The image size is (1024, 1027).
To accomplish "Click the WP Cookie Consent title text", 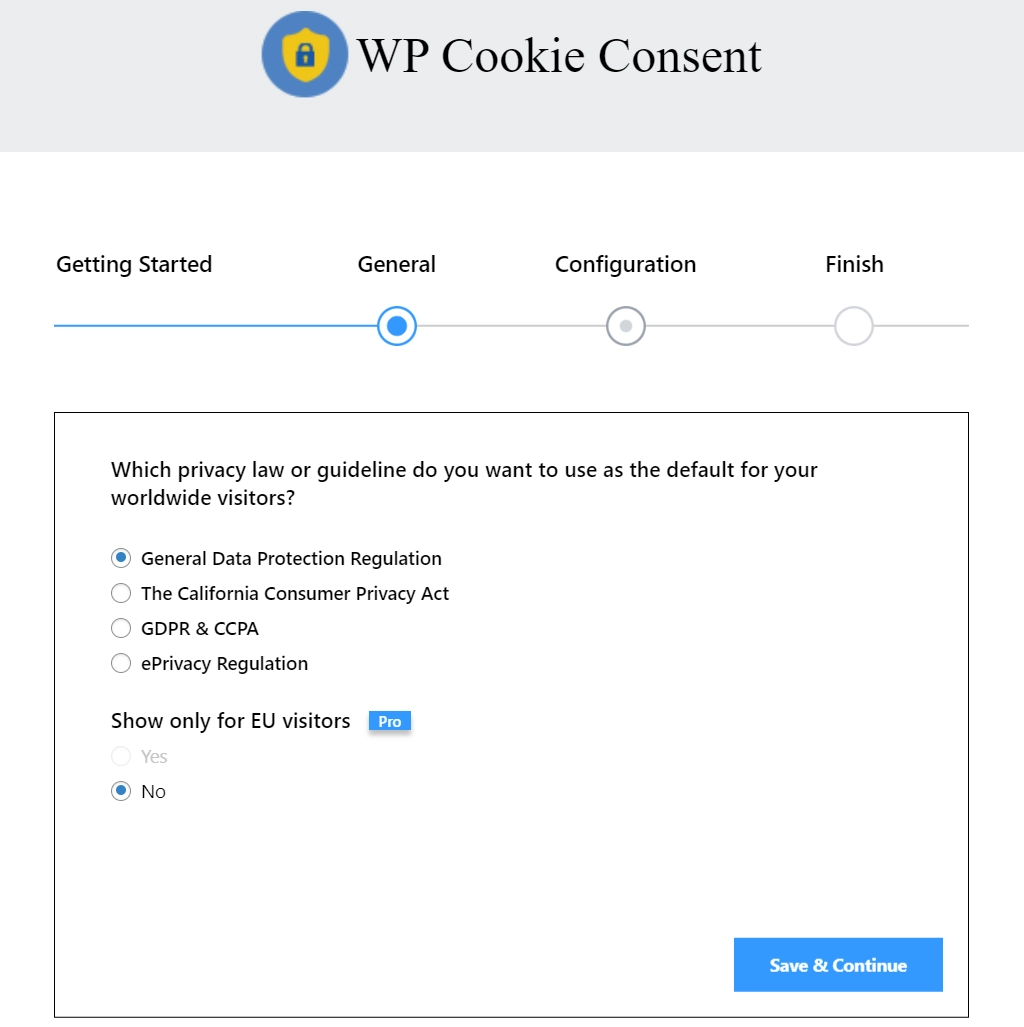I will tap(560, 57).
